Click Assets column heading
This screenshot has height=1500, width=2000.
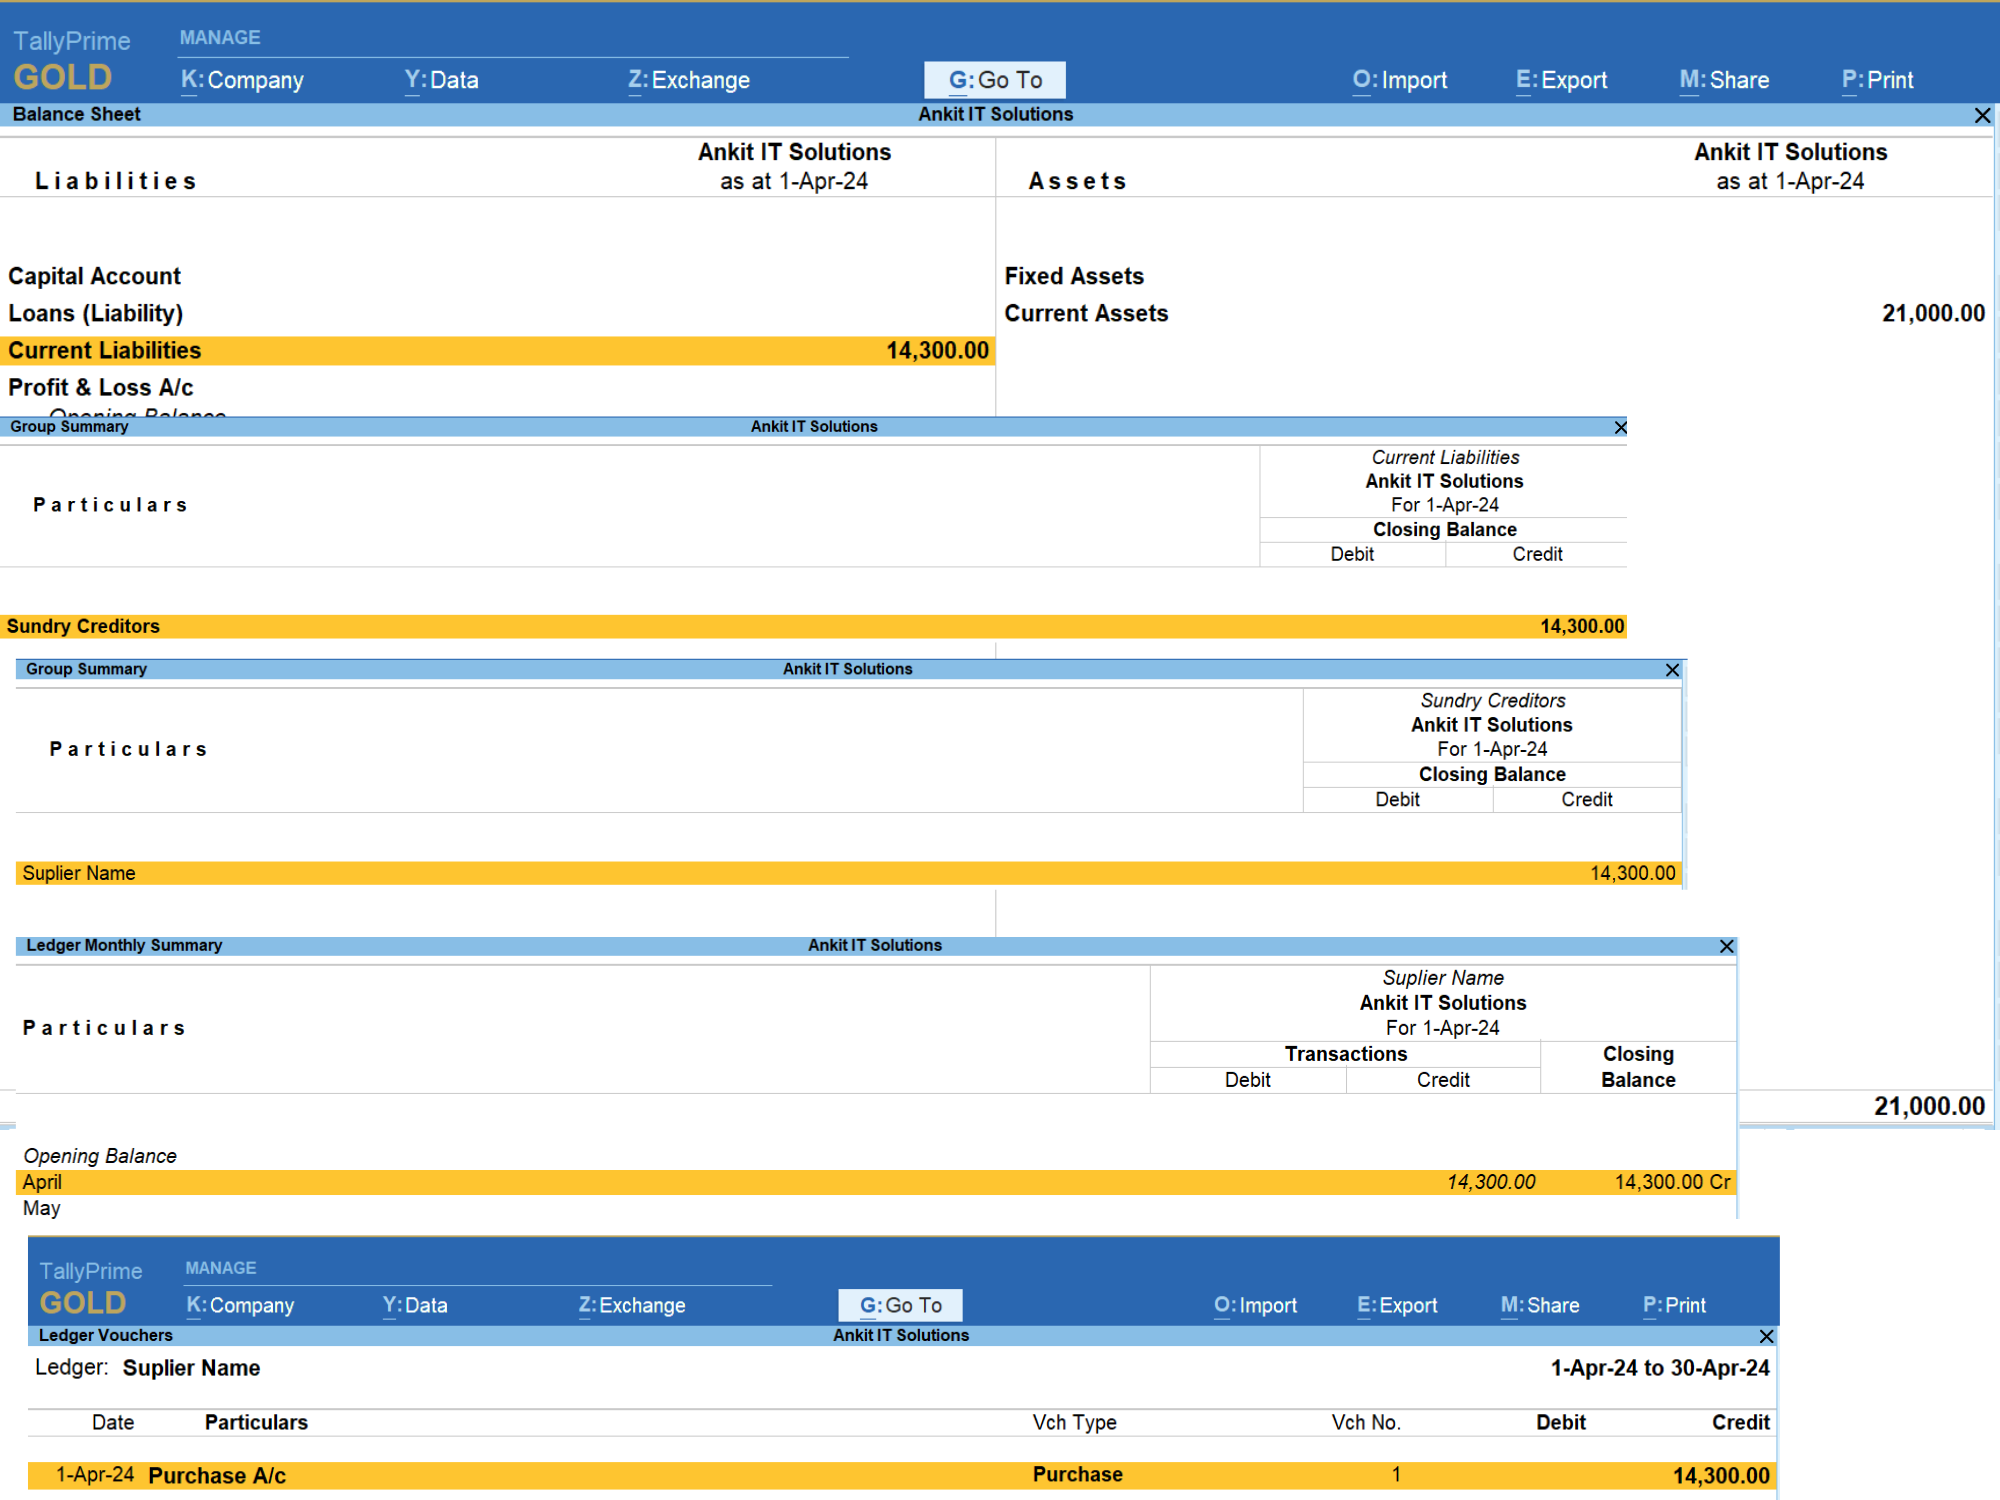[1078, 181]
